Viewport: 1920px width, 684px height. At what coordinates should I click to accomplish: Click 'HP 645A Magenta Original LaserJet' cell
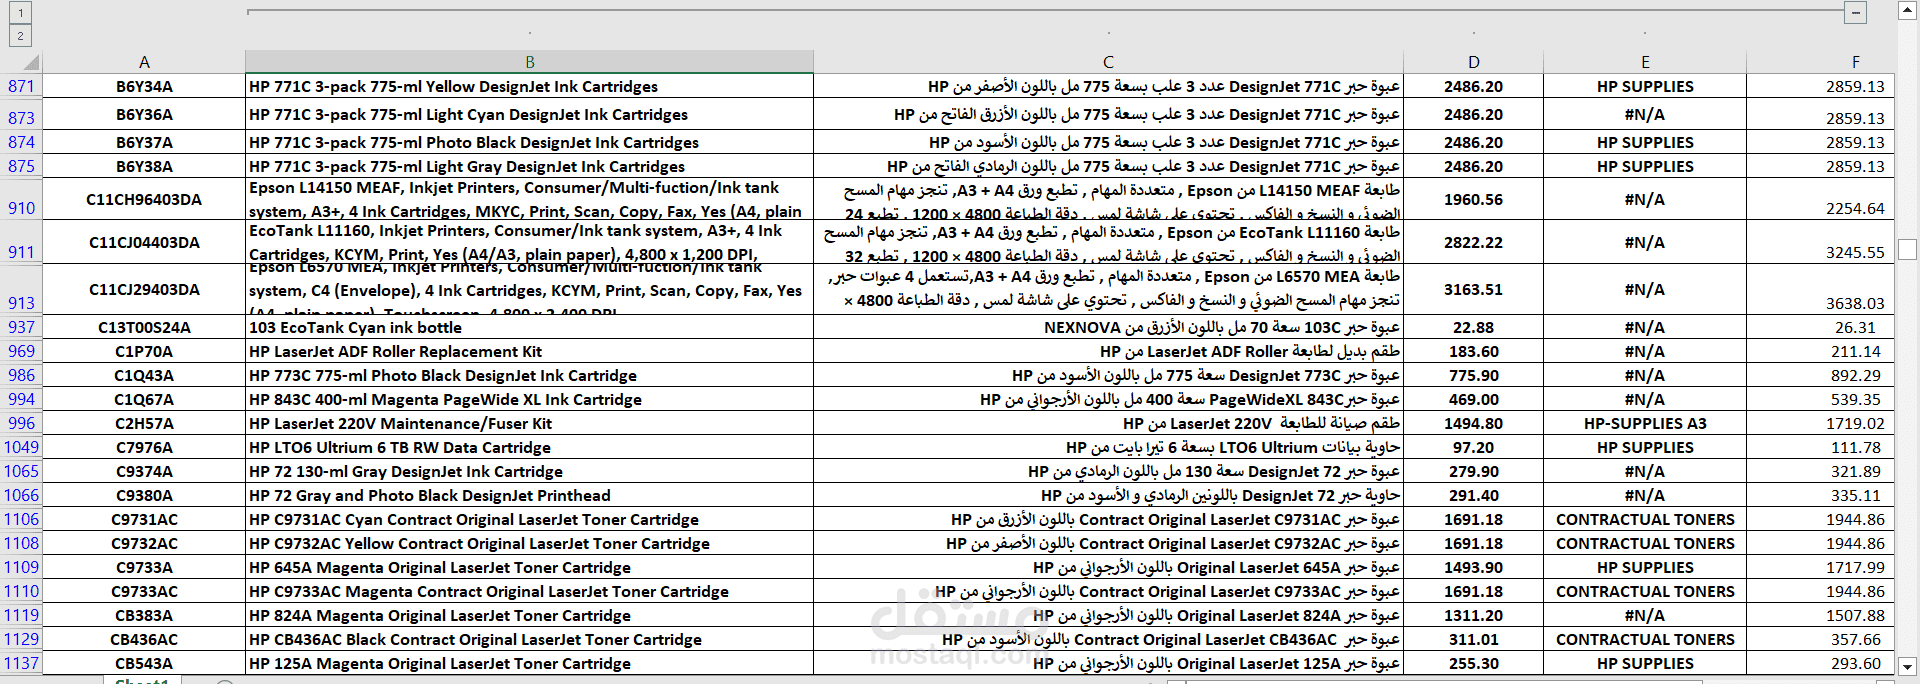pos(529,567)
